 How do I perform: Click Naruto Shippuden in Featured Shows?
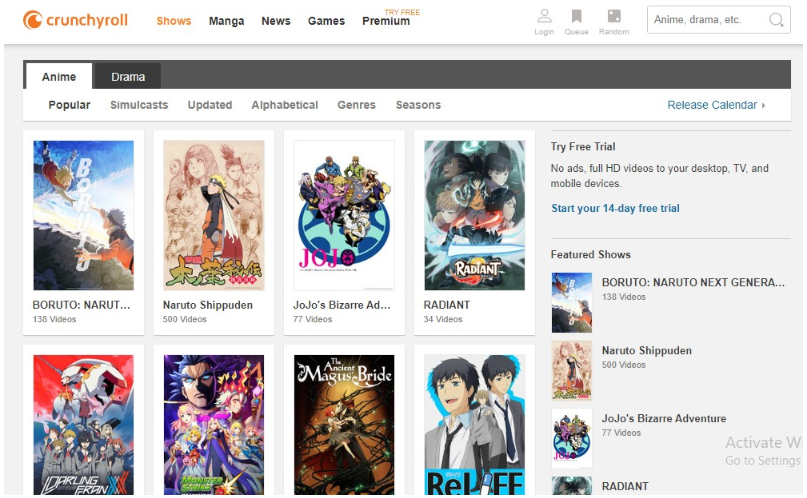click(646, 350)
